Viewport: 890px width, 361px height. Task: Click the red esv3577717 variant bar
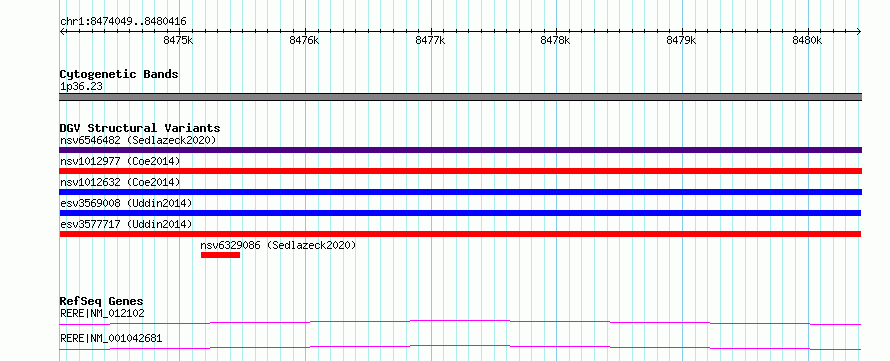pos(460,234)
